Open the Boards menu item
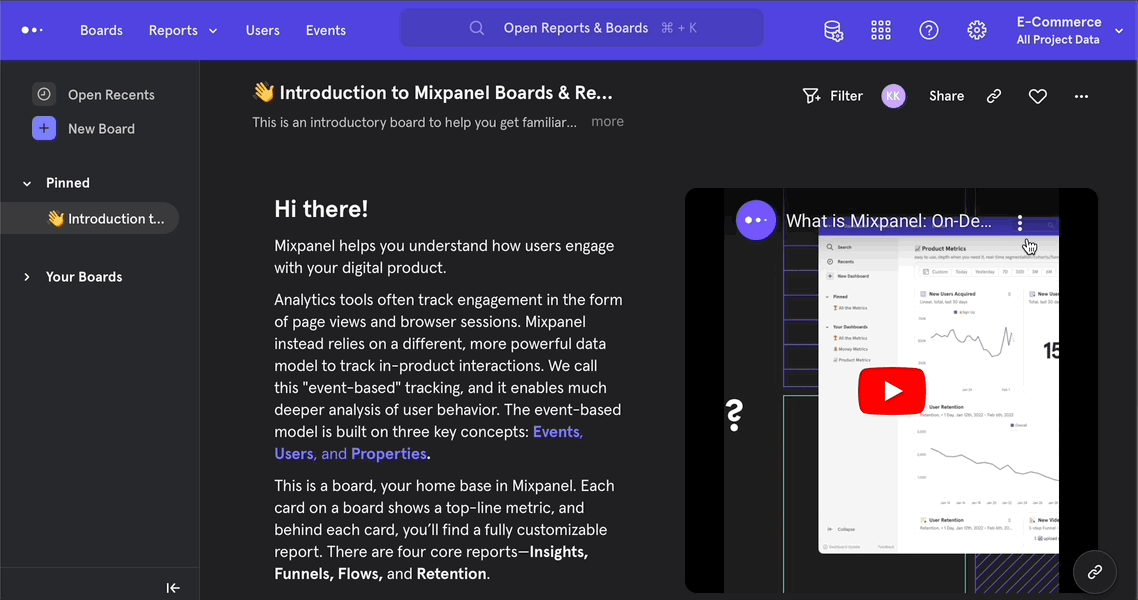The height and width of the screenshot is (600, 1138). 101,30
